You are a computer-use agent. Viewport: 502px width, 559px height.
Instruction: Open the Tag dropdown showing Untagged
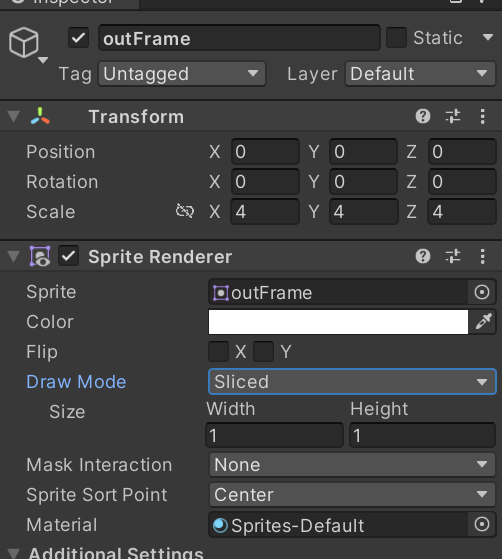(182, 74)
